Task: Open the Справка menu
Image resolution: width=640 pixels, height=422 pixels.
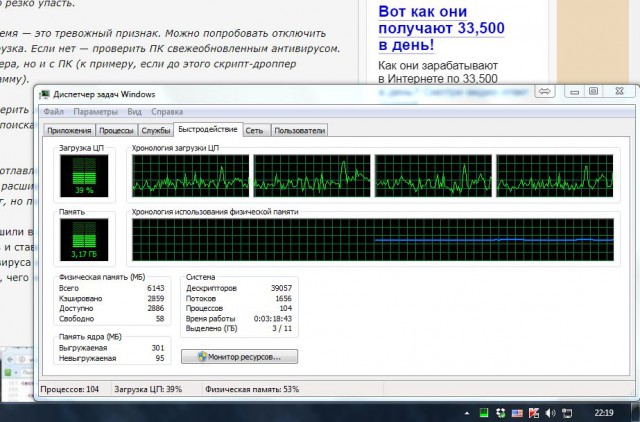Action: tap(167, 112)
